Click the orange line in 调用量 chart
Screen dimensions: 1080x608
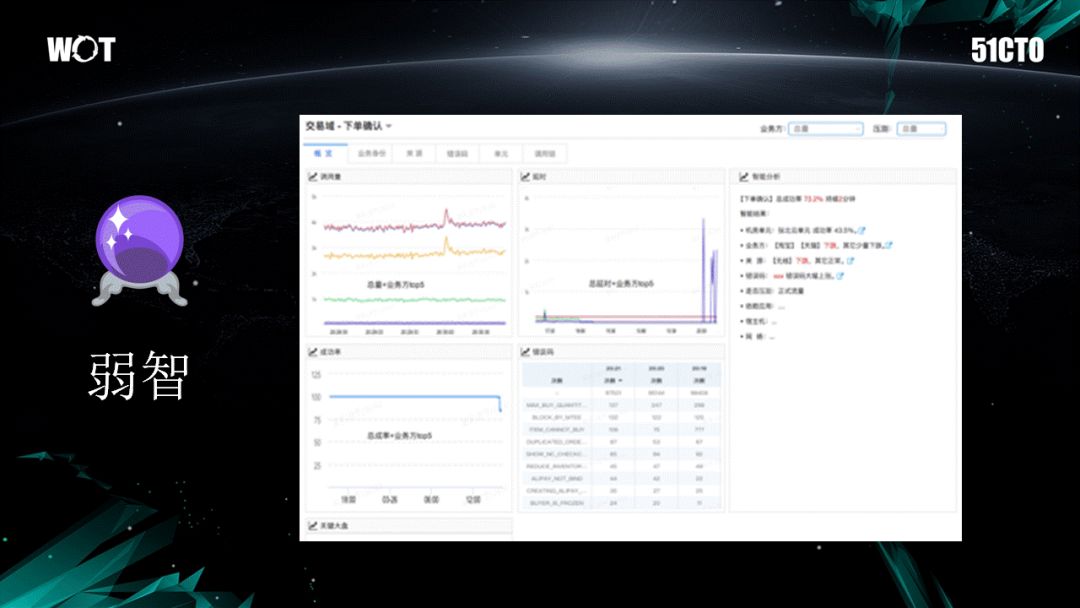[415, 253]
